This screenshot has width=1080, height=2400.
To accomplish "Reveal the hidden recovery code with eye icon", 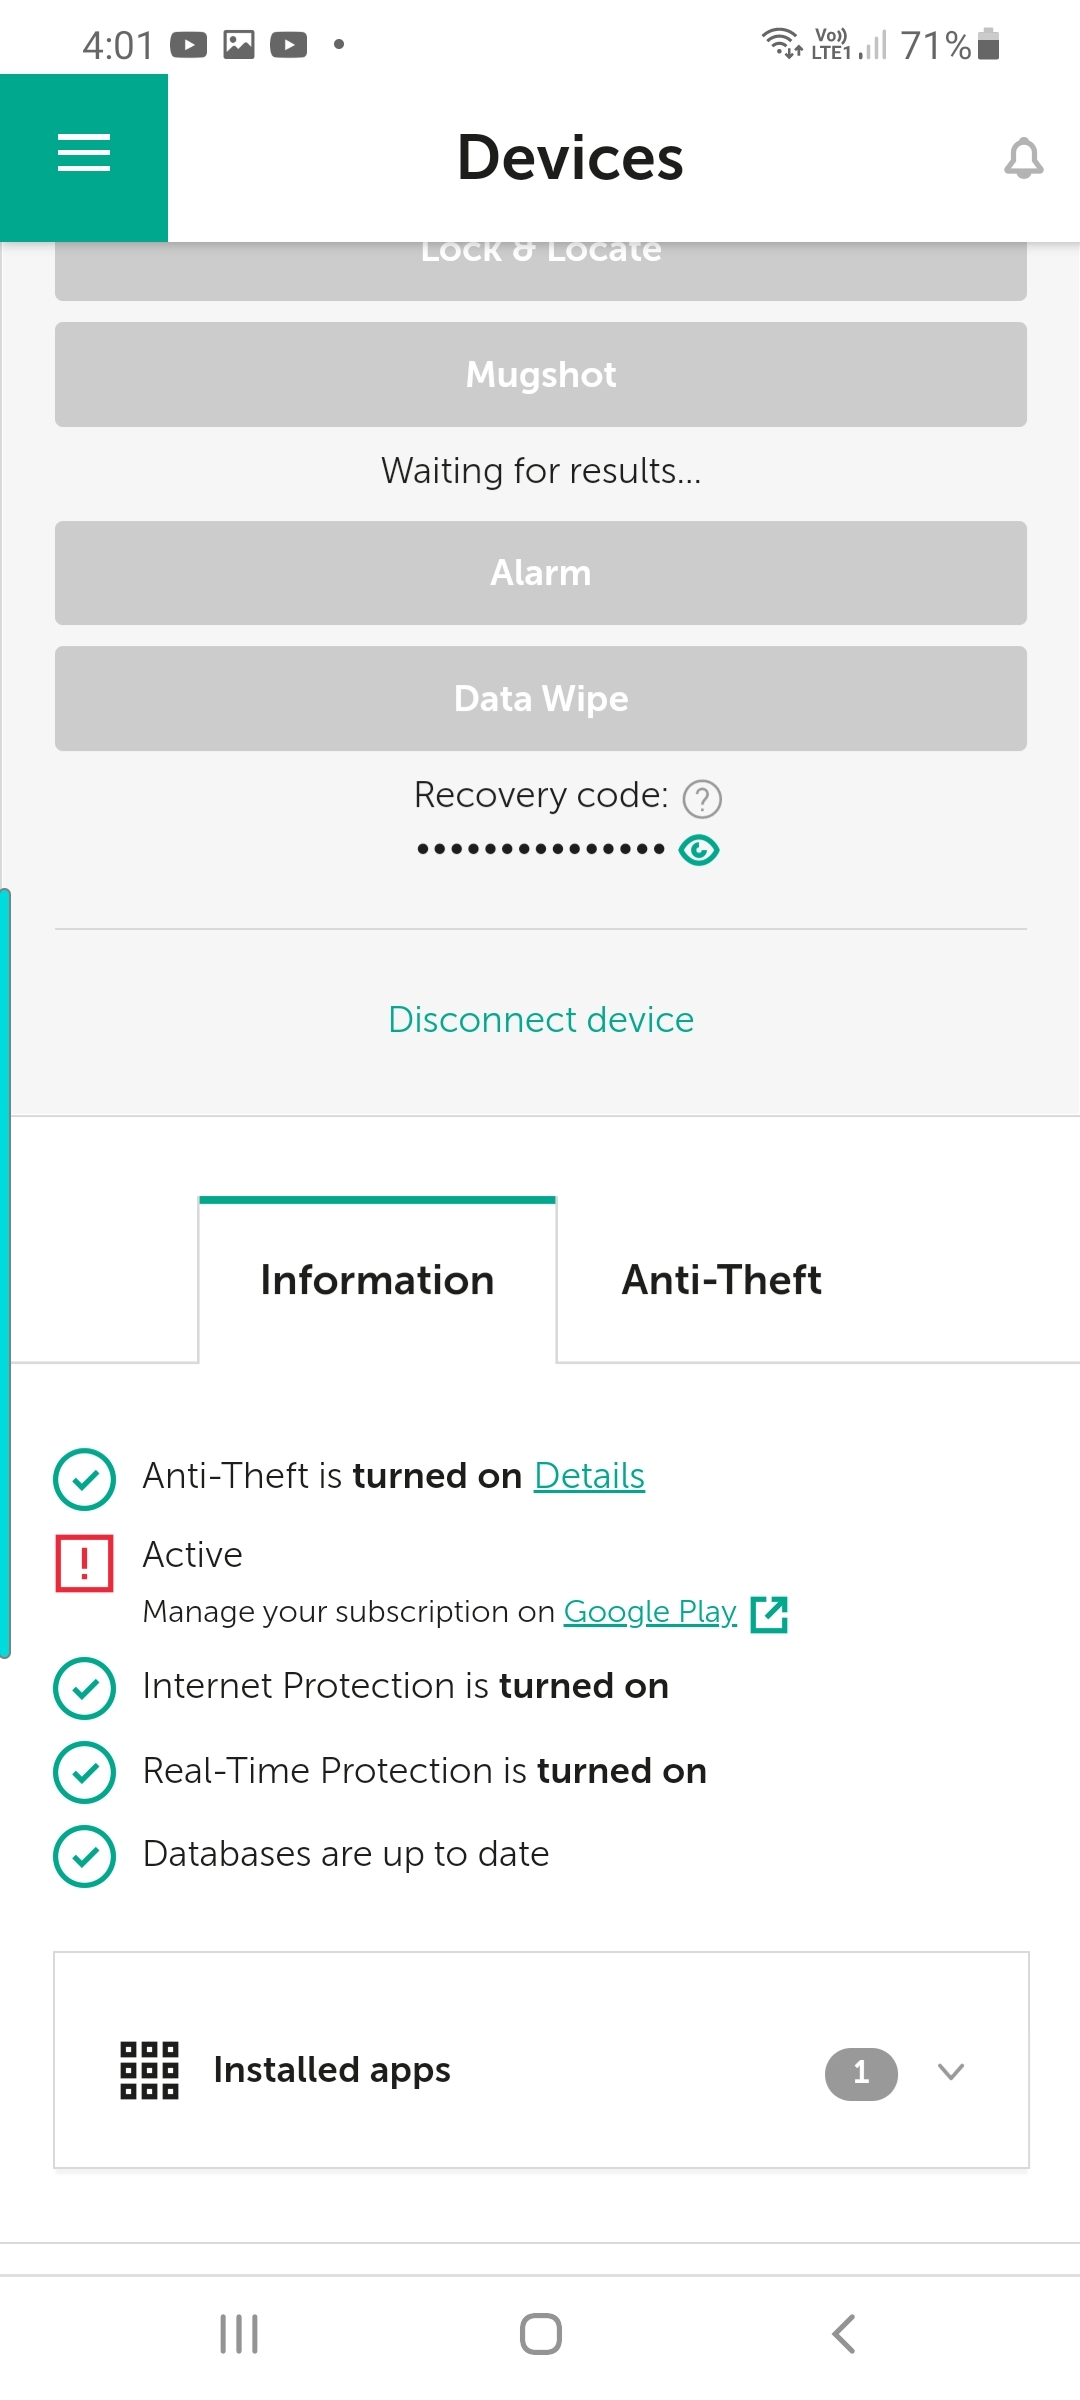I will click(x=699, y=850).
